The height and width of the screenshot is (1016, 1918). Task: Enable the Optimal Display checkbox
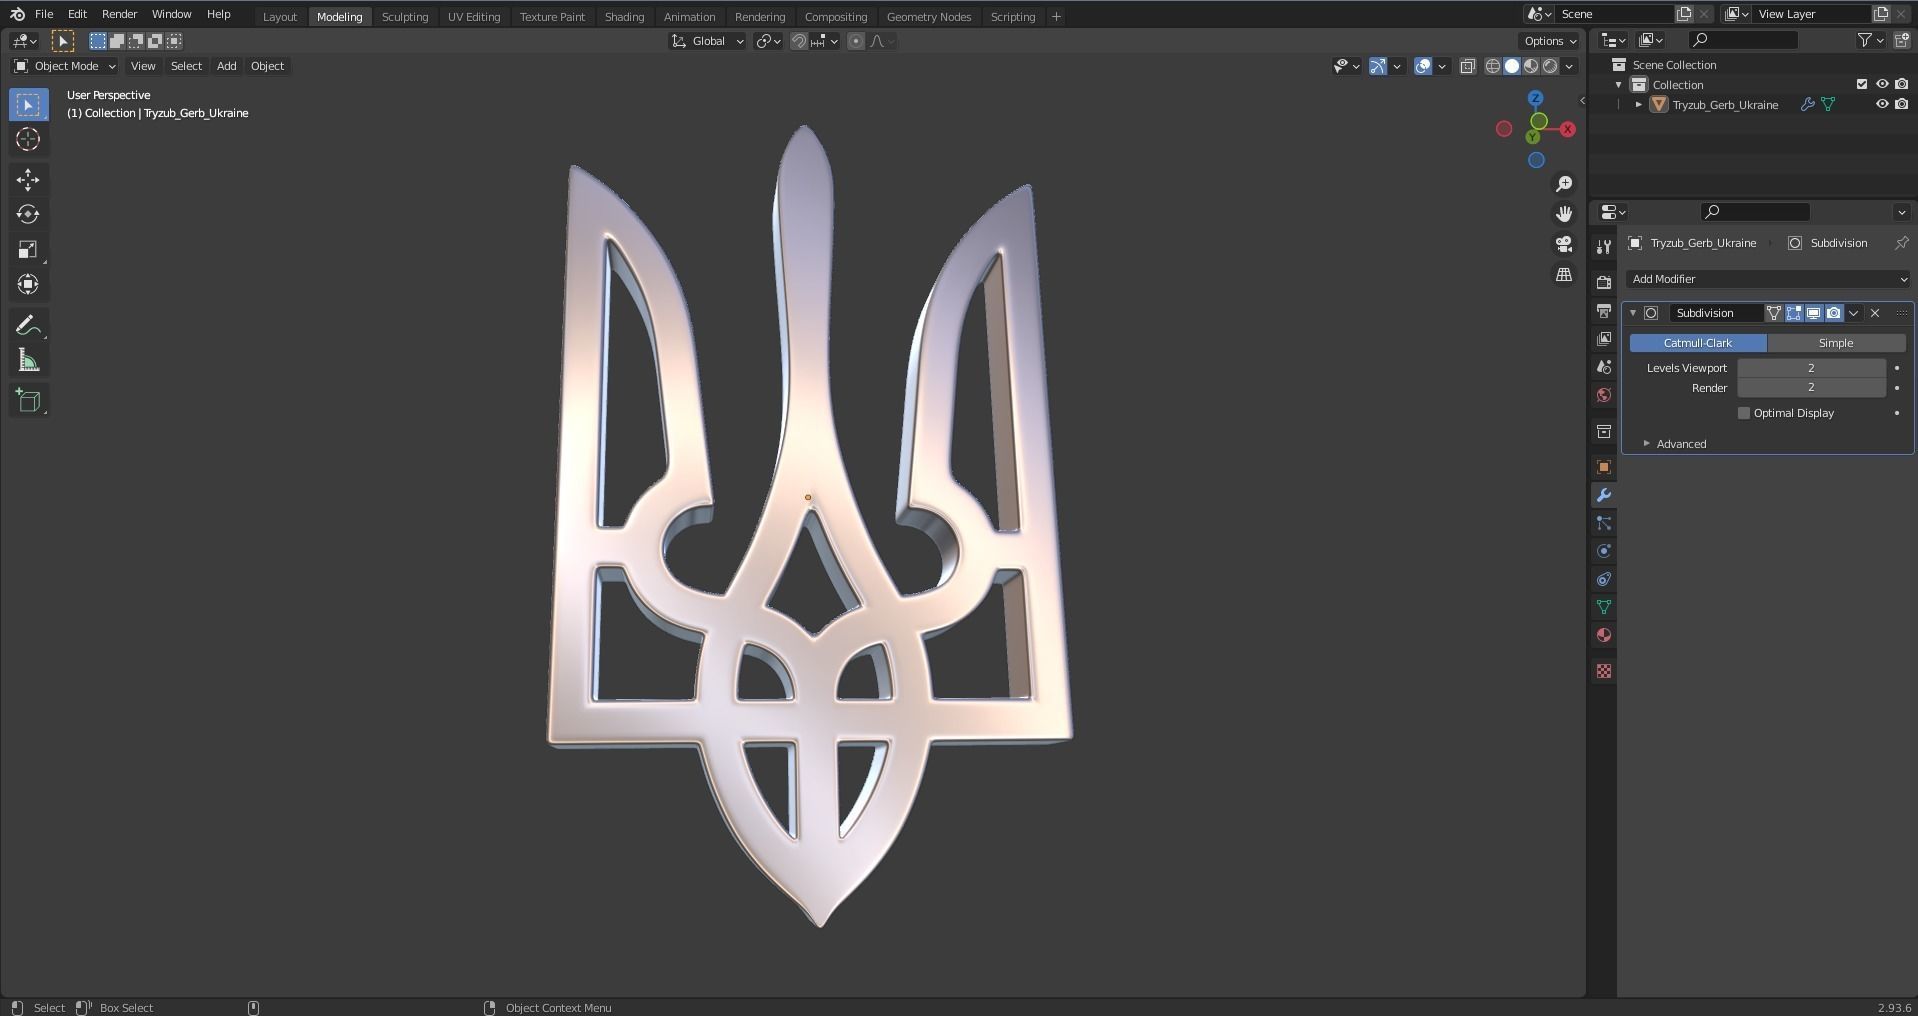(1744, 412)
